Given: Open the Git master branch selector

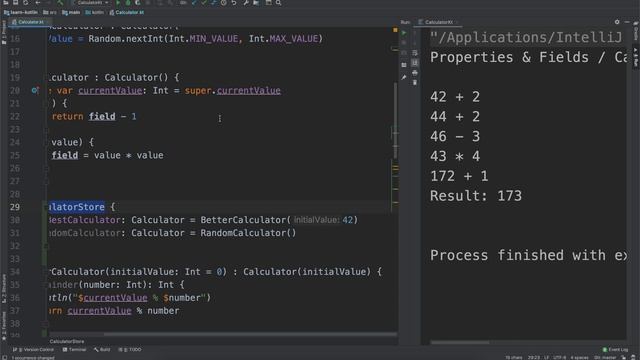Looking at the screenshot, I should click(605, 358).
